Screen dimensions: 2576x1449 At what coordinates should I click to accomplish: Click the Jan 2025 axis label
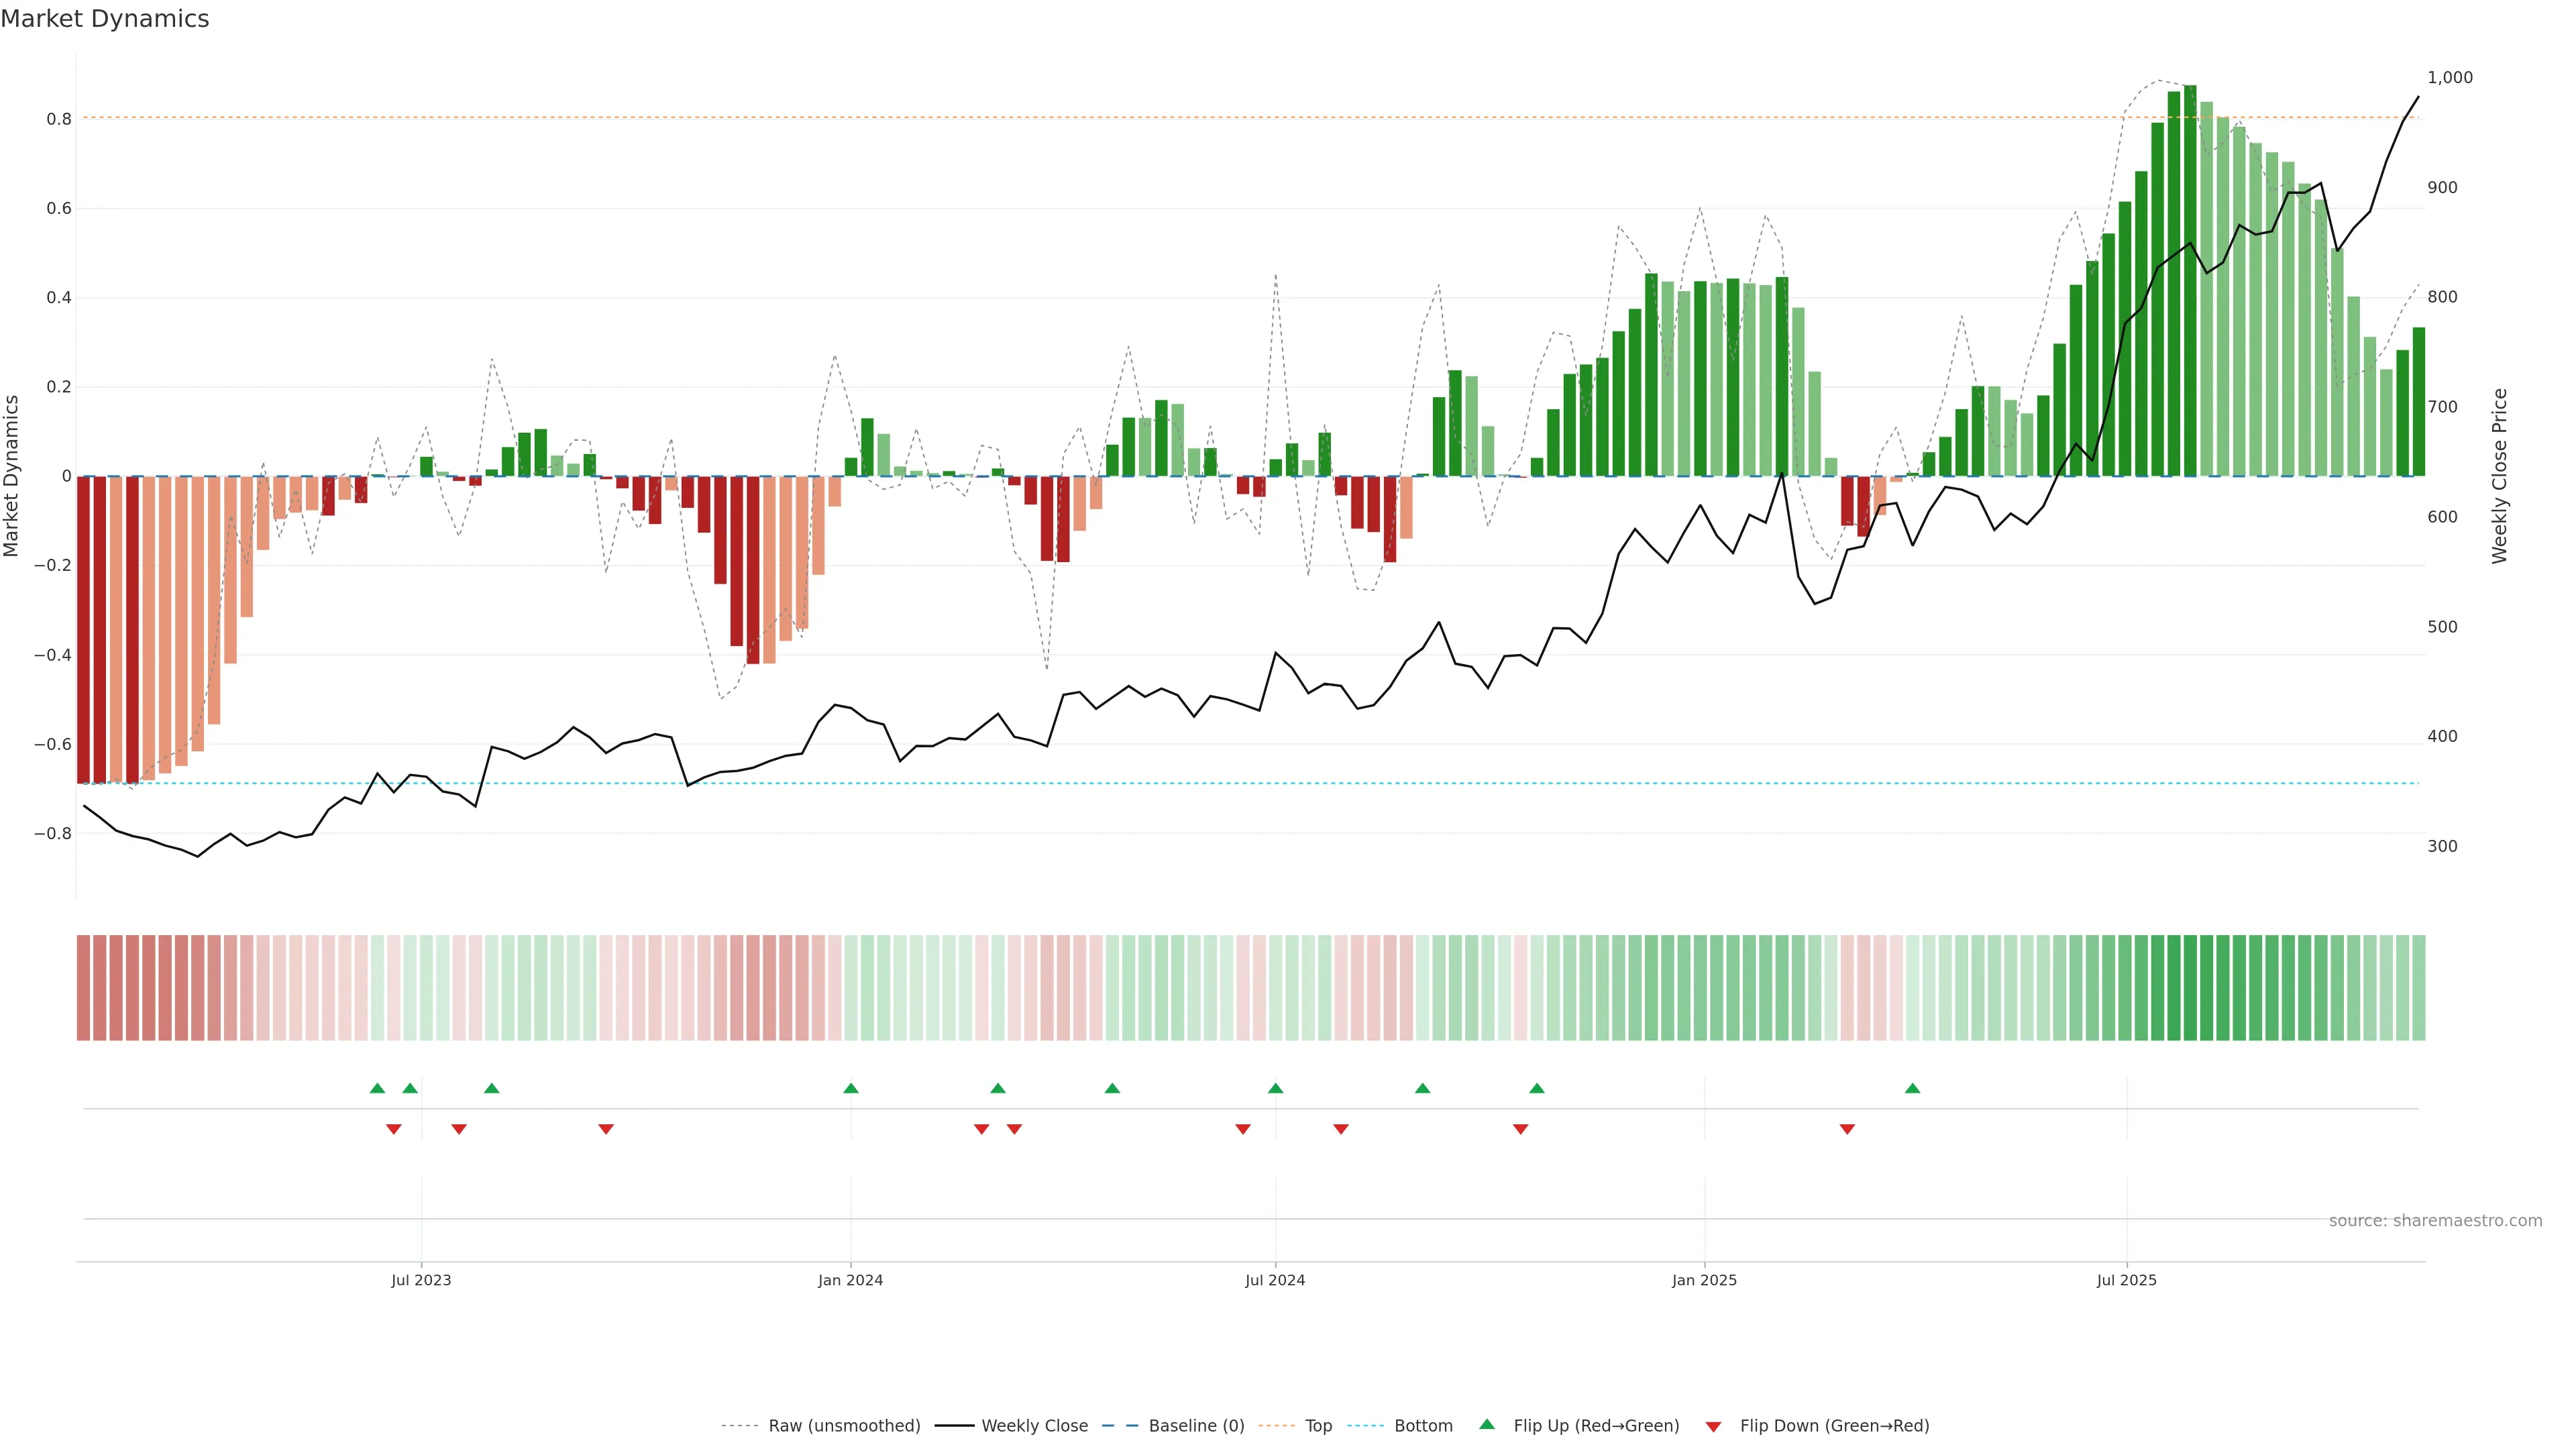(x=1704, y=1280)
